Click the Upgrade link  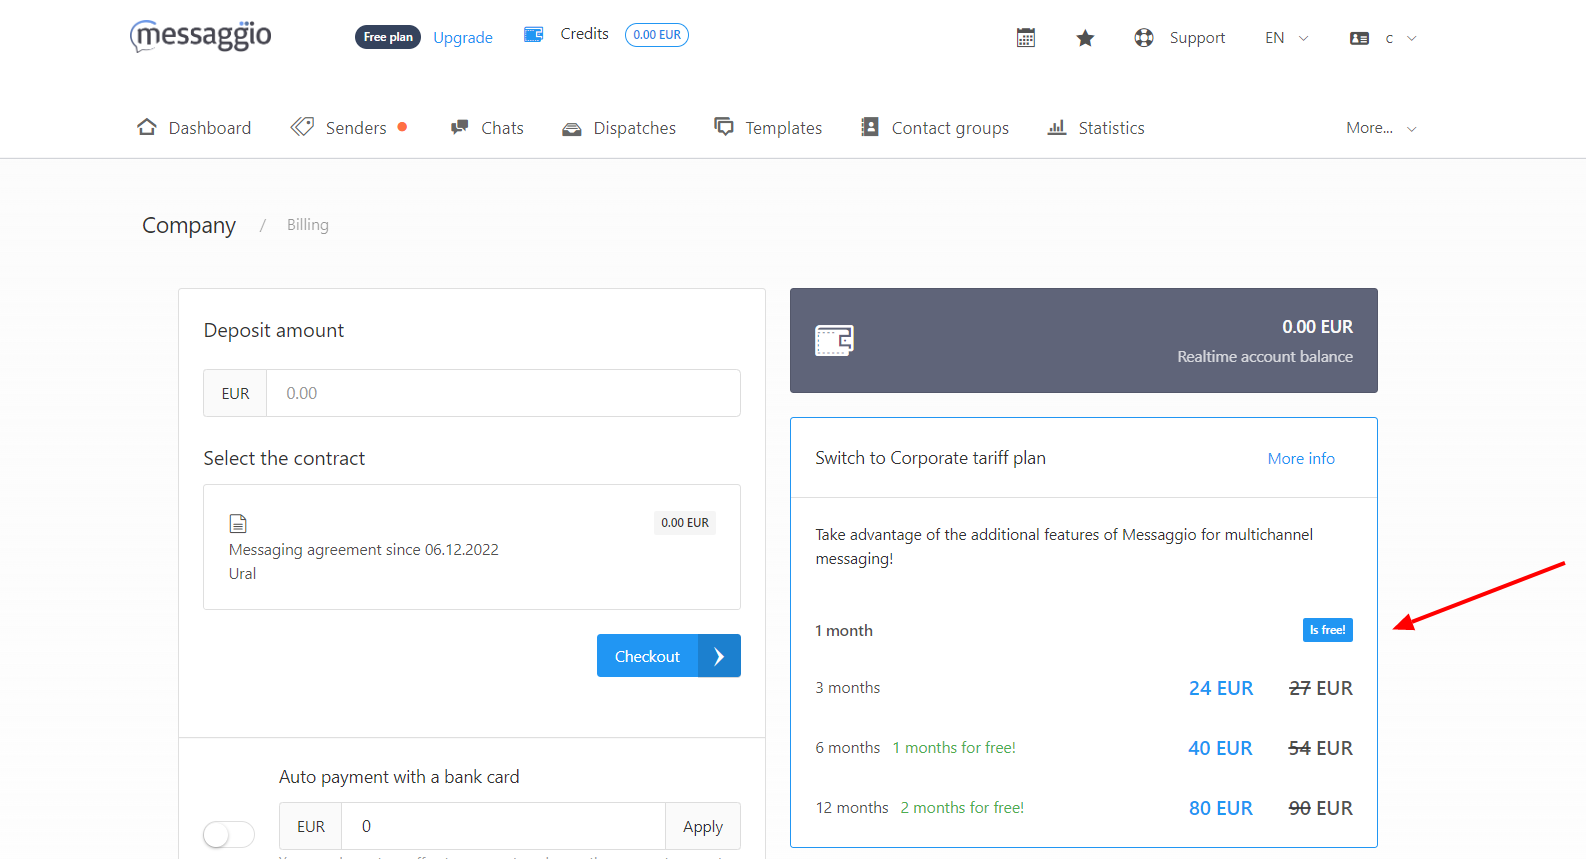(x=463, y=38)
